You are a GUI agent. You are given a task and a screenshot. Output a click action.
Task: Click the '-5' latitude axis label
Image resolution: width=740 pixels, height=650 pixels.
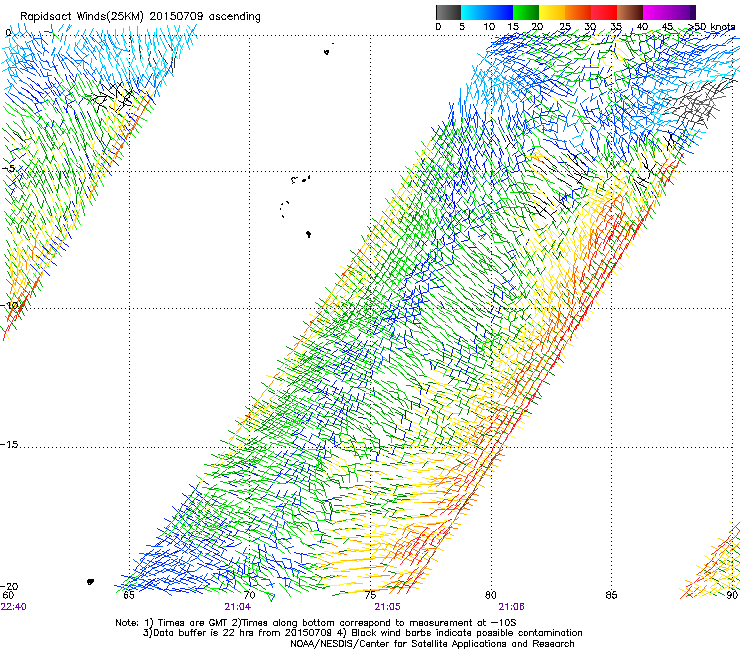[8, 169]
